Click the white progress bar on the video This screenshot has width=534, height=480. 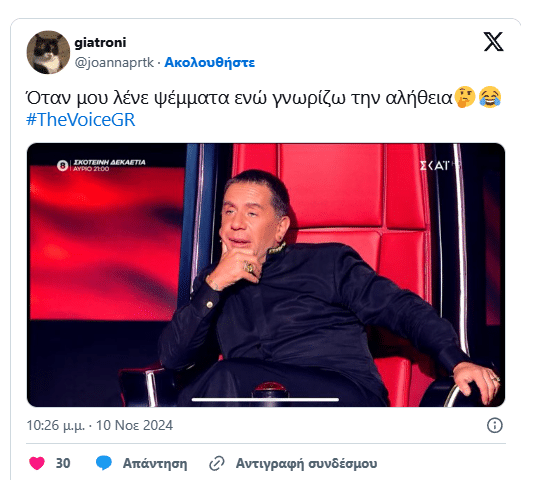pyautogui.click(x=265, y=399)
